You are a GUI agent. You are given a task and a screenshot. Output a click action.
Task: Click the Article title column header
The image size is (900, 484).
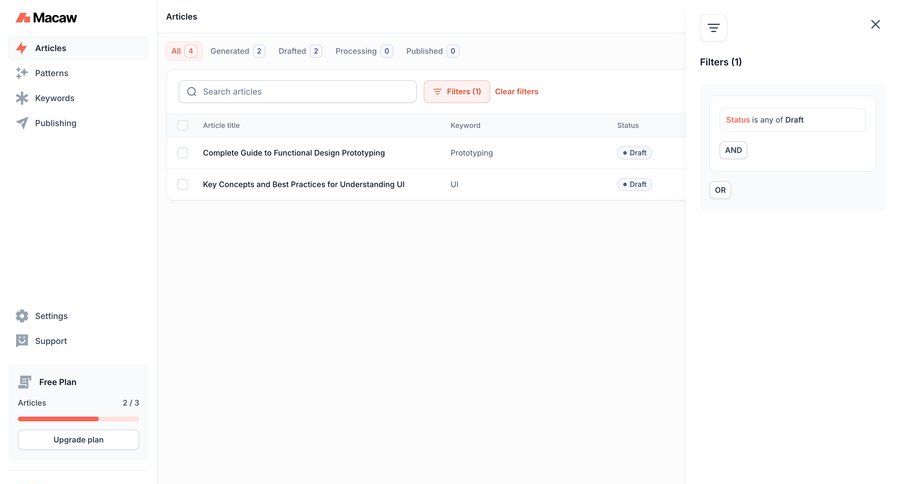[221, 125]
